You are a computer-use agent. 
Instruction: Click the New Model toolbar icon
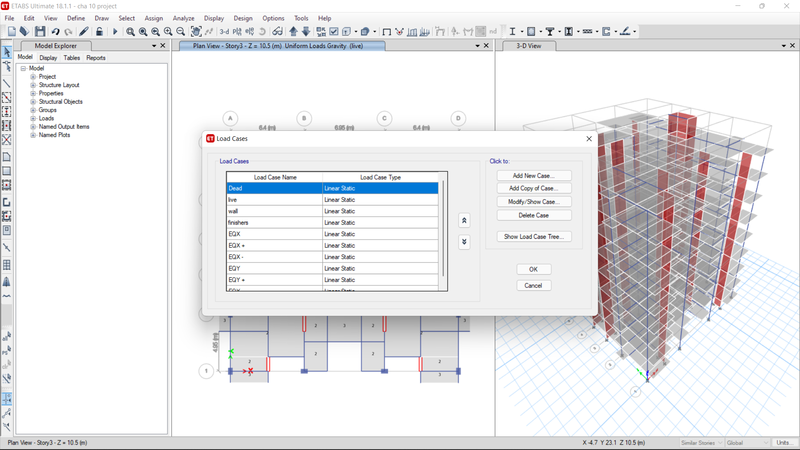12,32
